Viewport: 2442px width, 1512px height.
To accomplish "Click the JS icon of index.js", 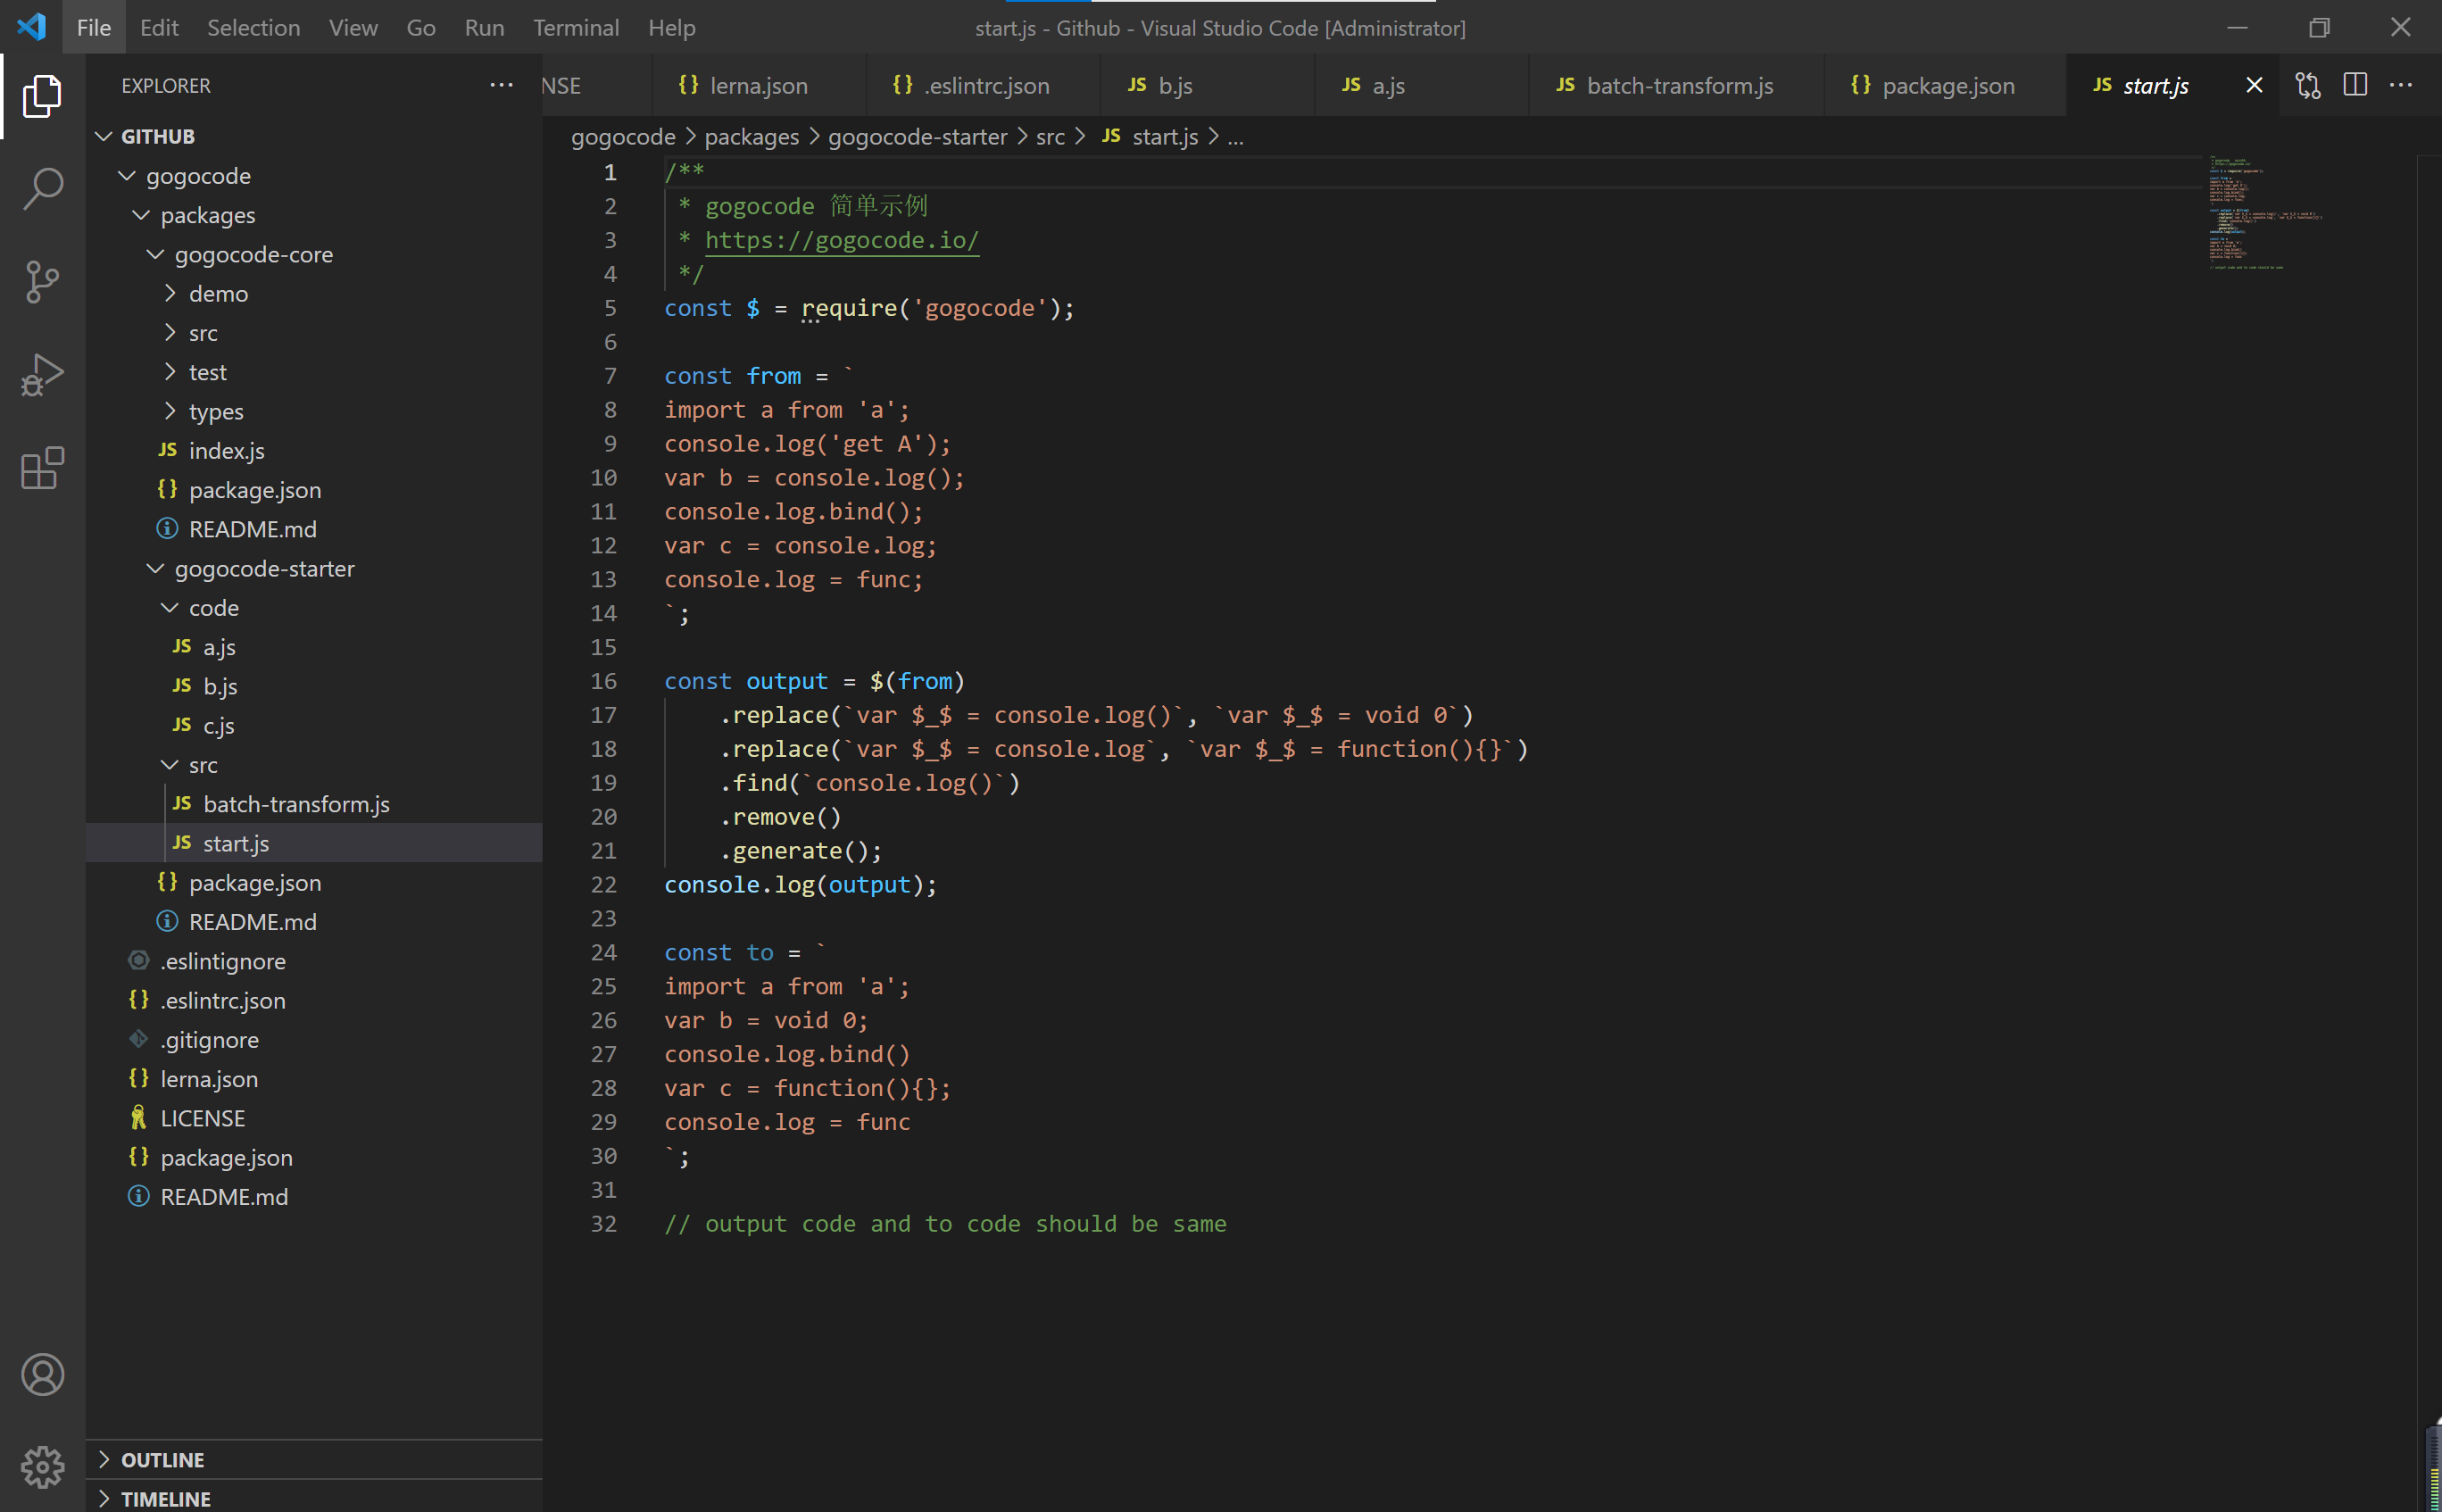I will 168,450.
